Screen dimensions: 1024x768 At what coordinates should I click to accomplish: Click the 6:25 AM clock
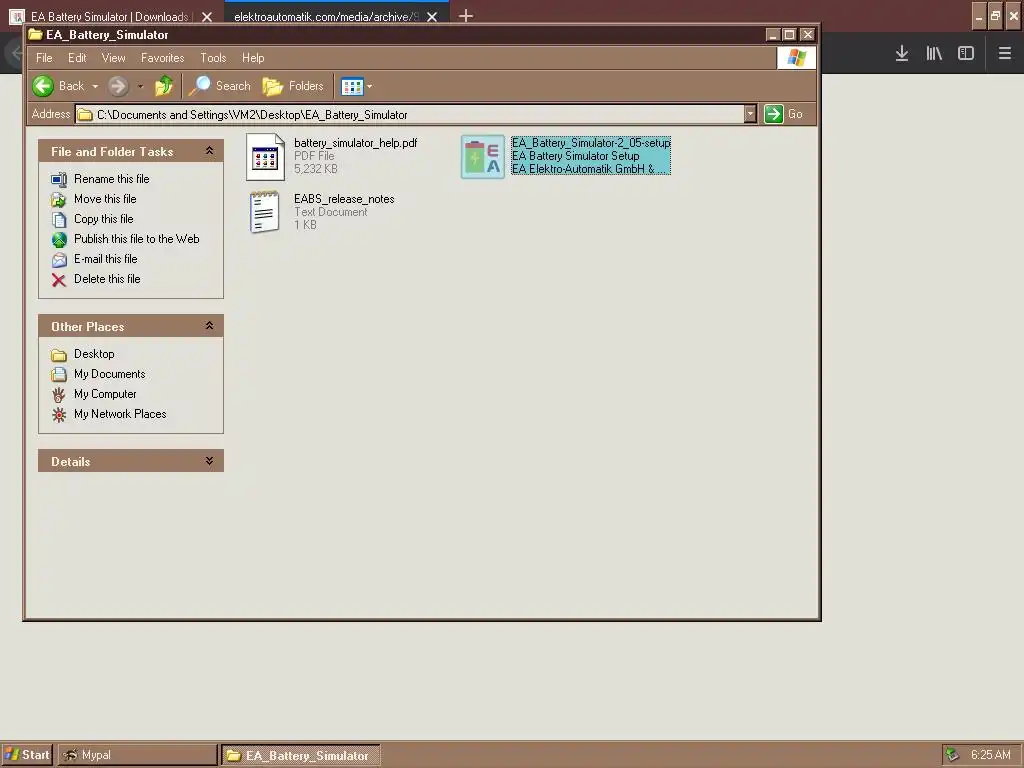click(x=990, y=755)
